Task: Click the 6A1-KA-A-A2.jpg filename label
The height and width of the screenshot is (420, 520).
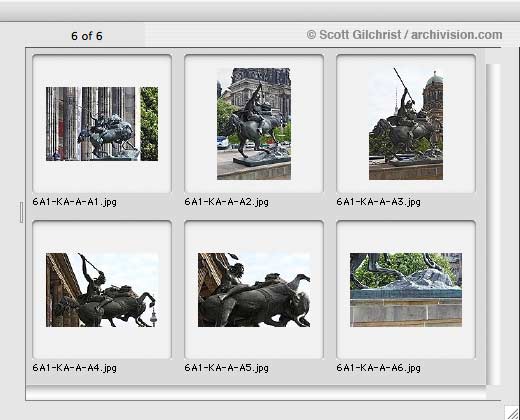Action: (226, 202)
